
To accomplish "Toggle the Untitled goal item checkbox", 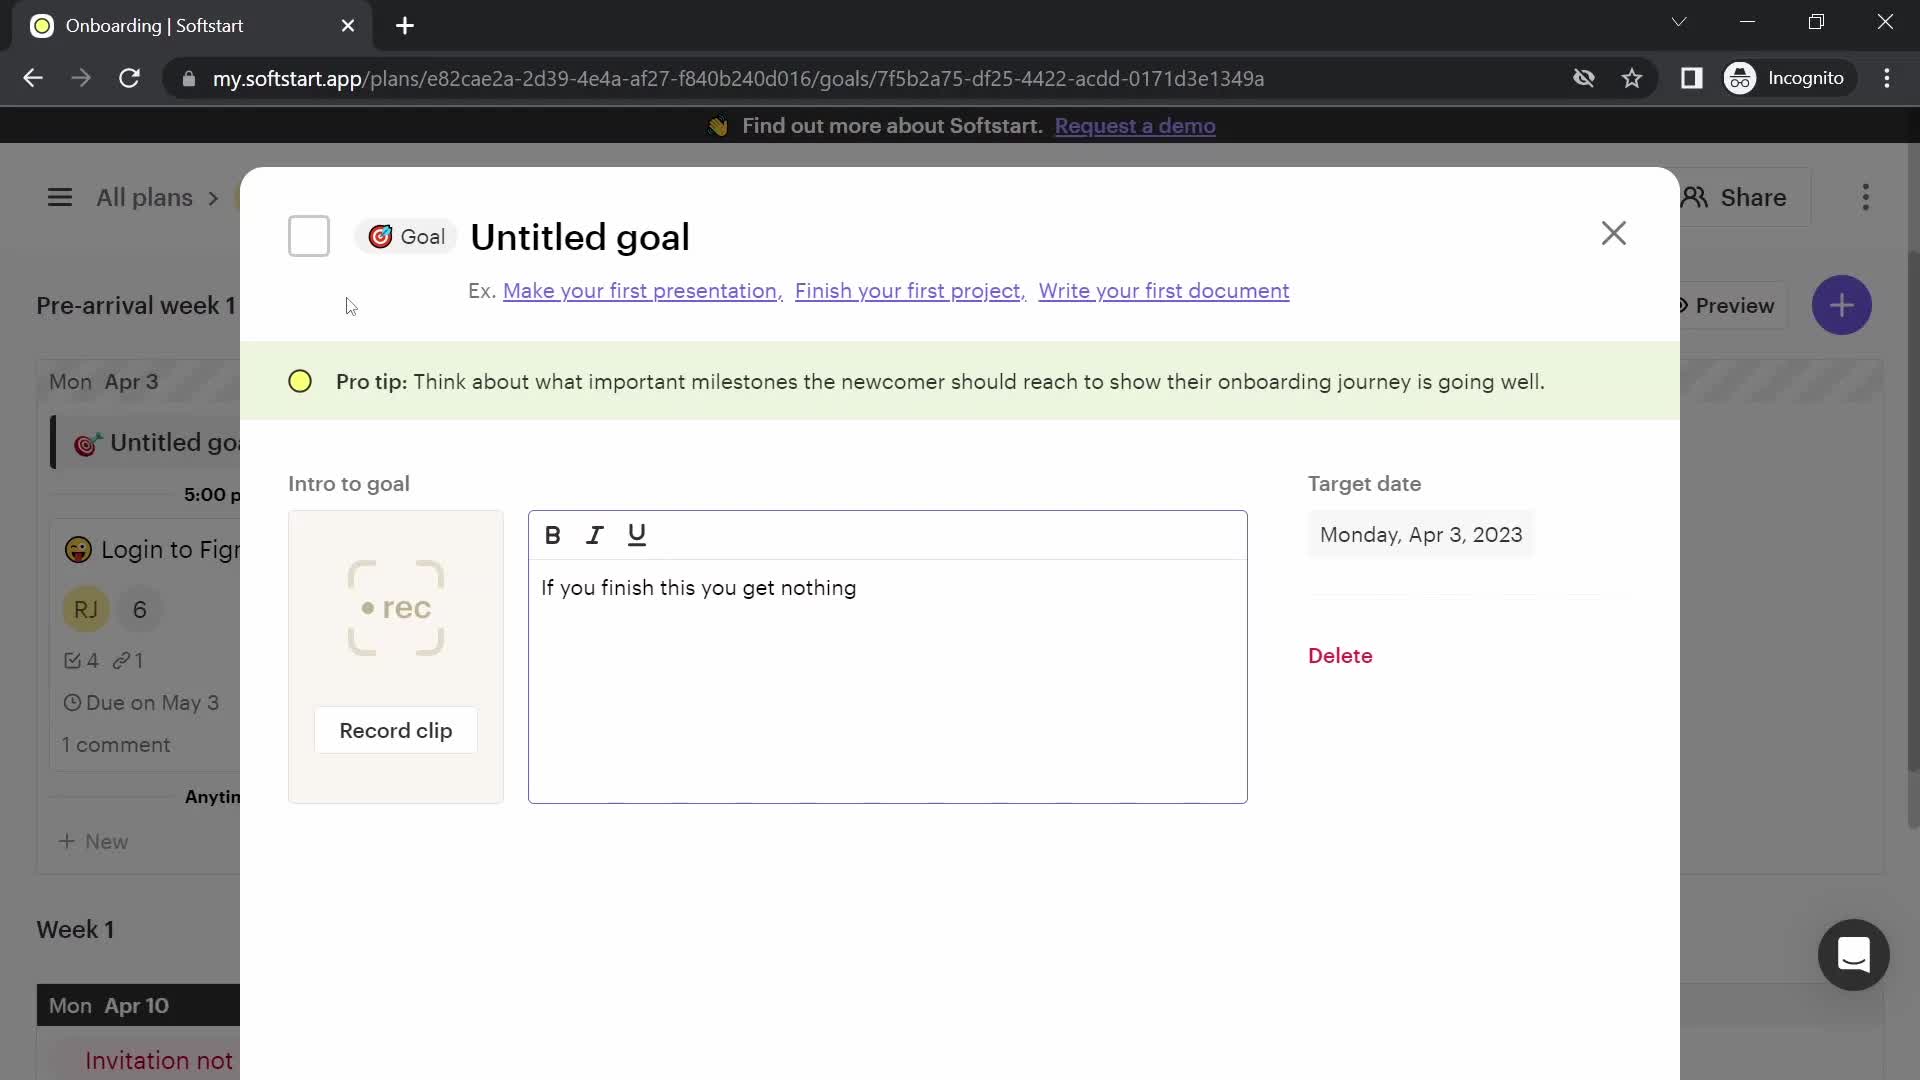I will point(309,235).
